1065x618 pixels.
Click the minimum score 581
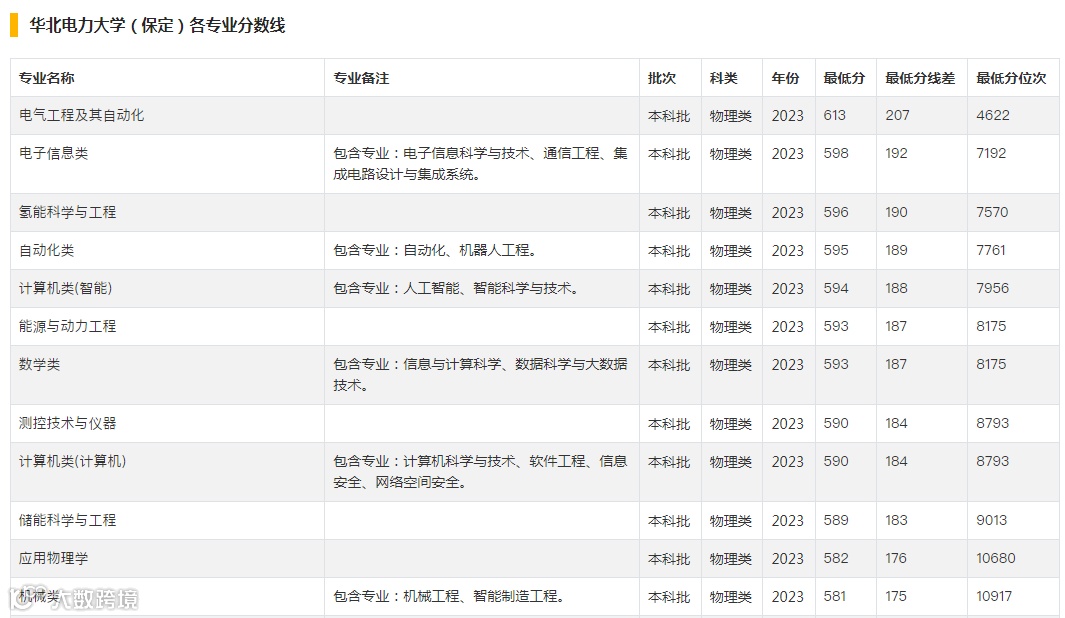pyautogui.click(x=835, y=597)
